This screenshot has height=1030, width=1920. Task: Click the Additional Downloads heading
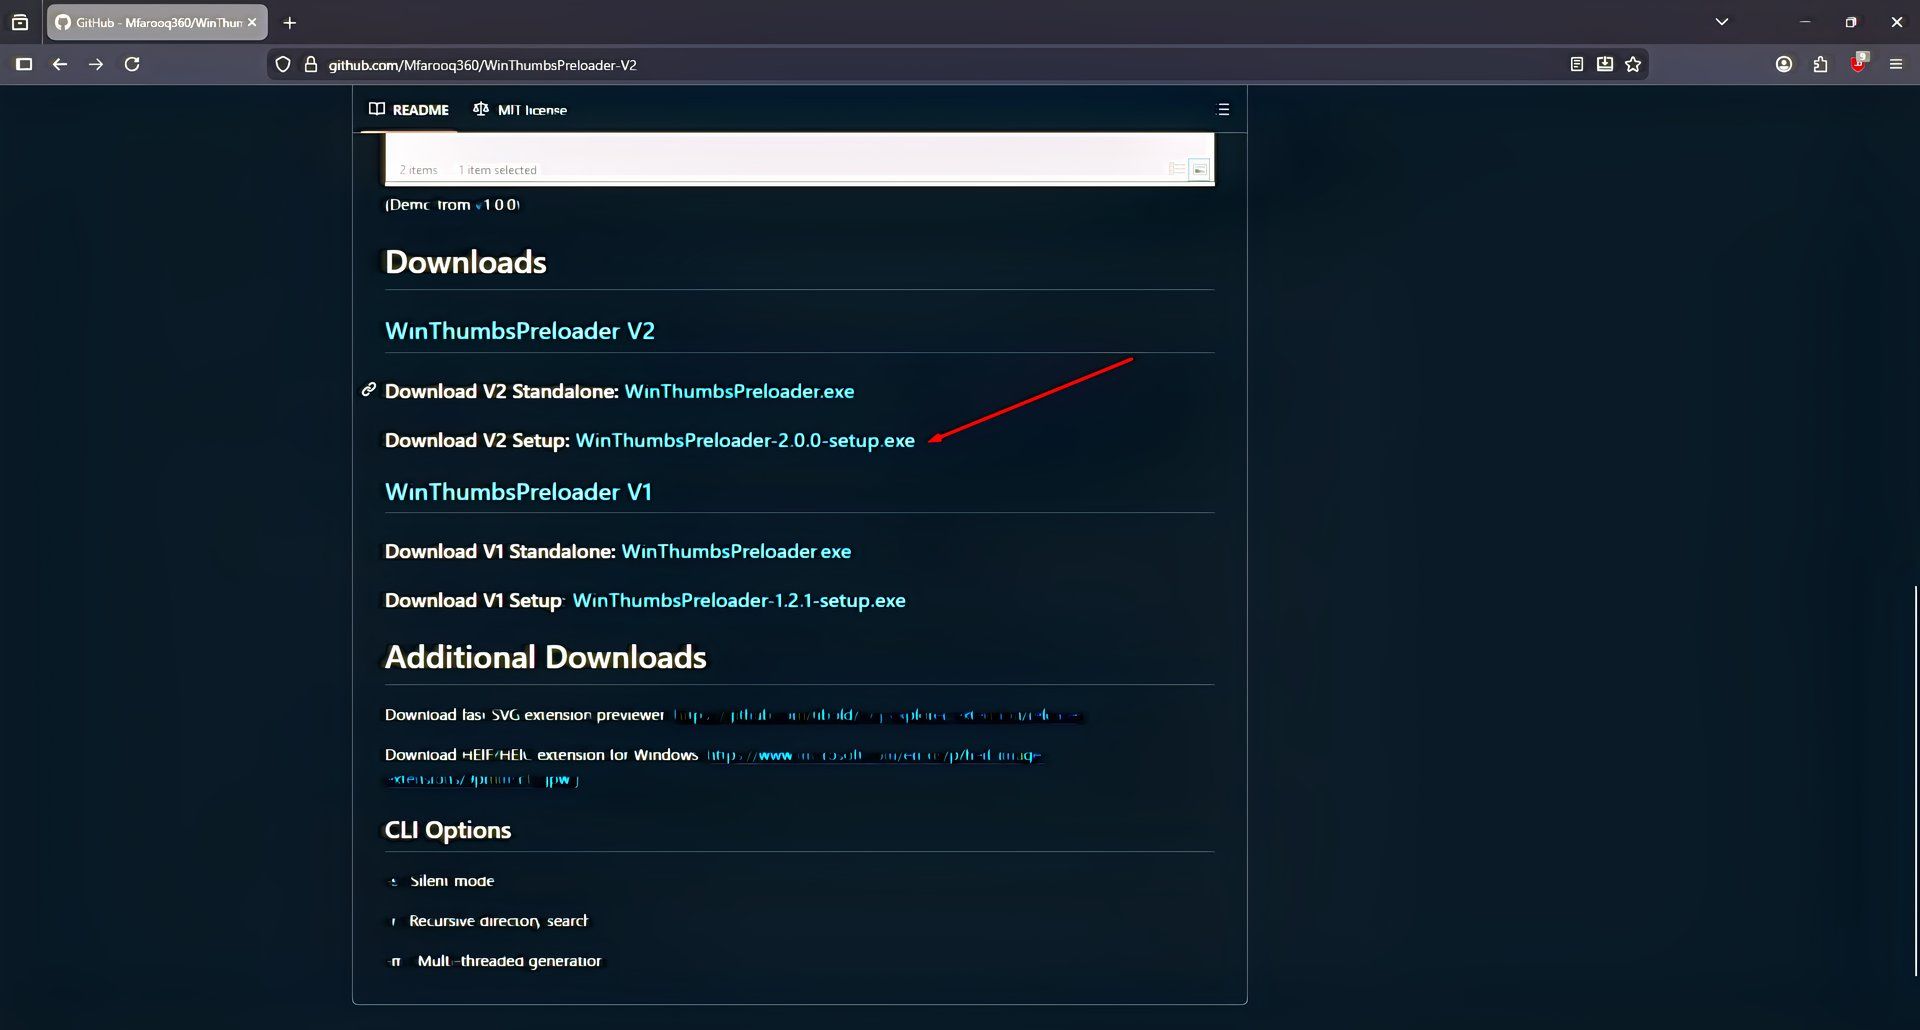coord(545,657)
